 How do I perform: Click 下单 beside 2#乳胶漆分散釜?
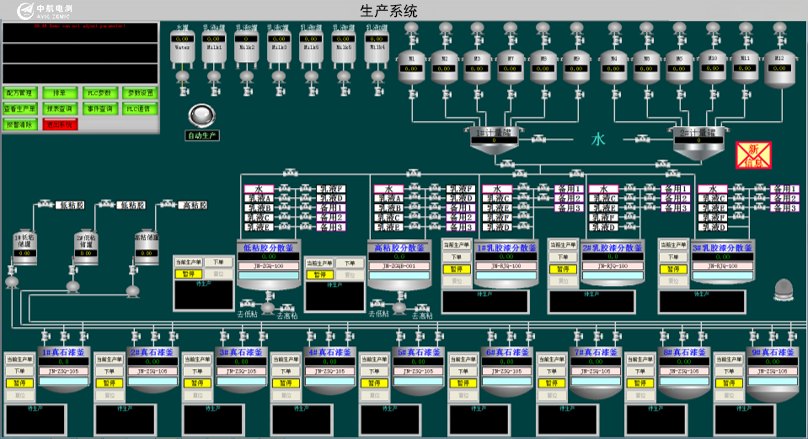[x=563, y=257]
